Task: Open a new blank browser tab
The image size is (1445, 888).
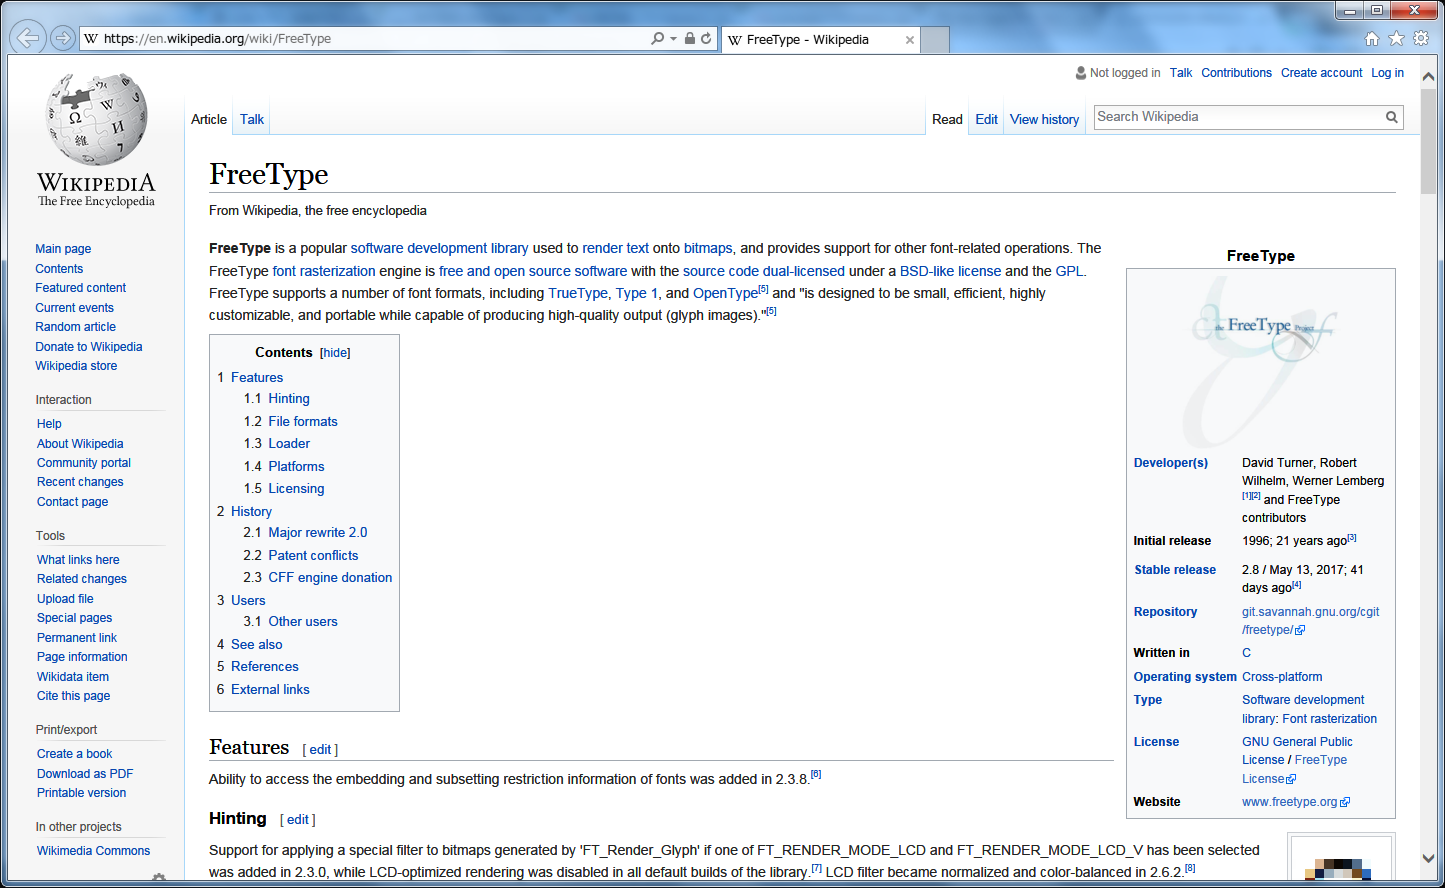Action: [x=934, y=40]
